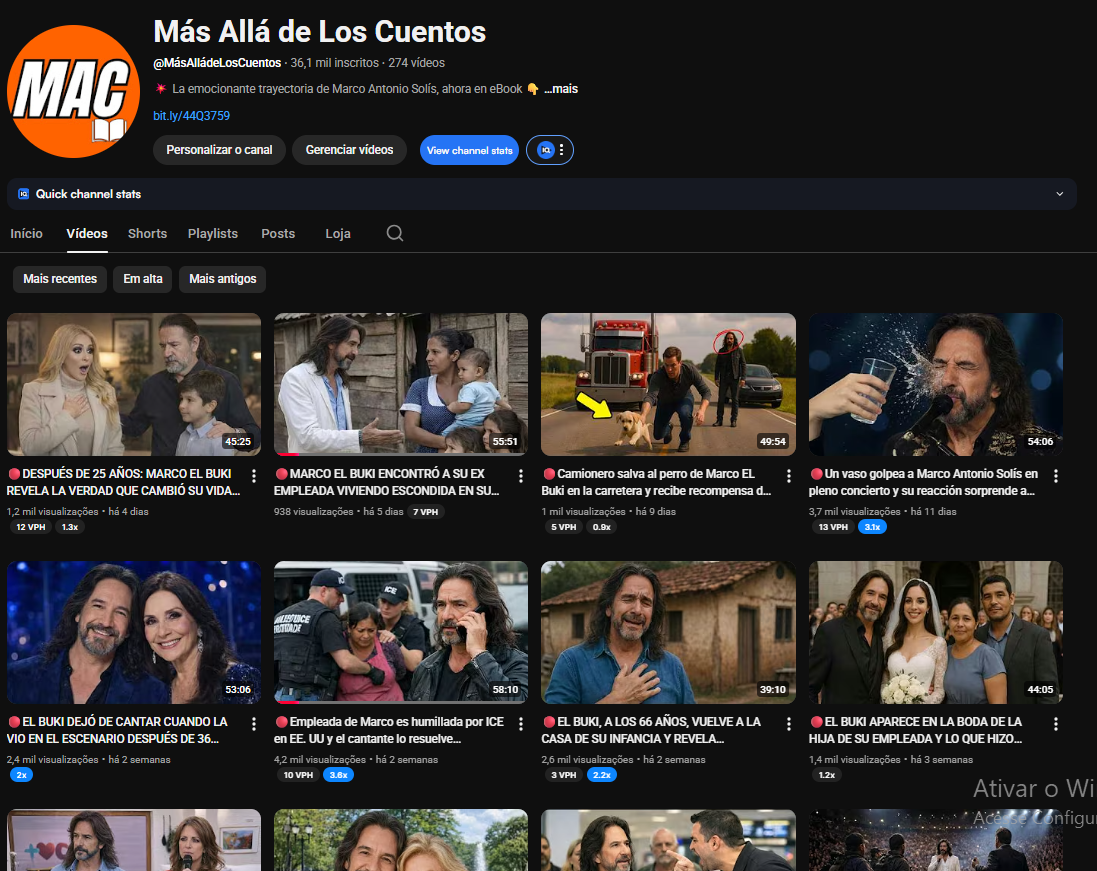Expand the Quick channel stats chevron
This screenshot has width=1097, height=871.
pyautogui.click(x=1059, y=194)
